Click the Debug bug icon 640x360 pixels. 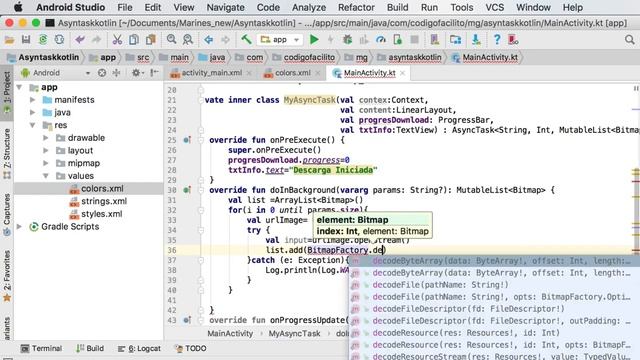tap(347, 40)
